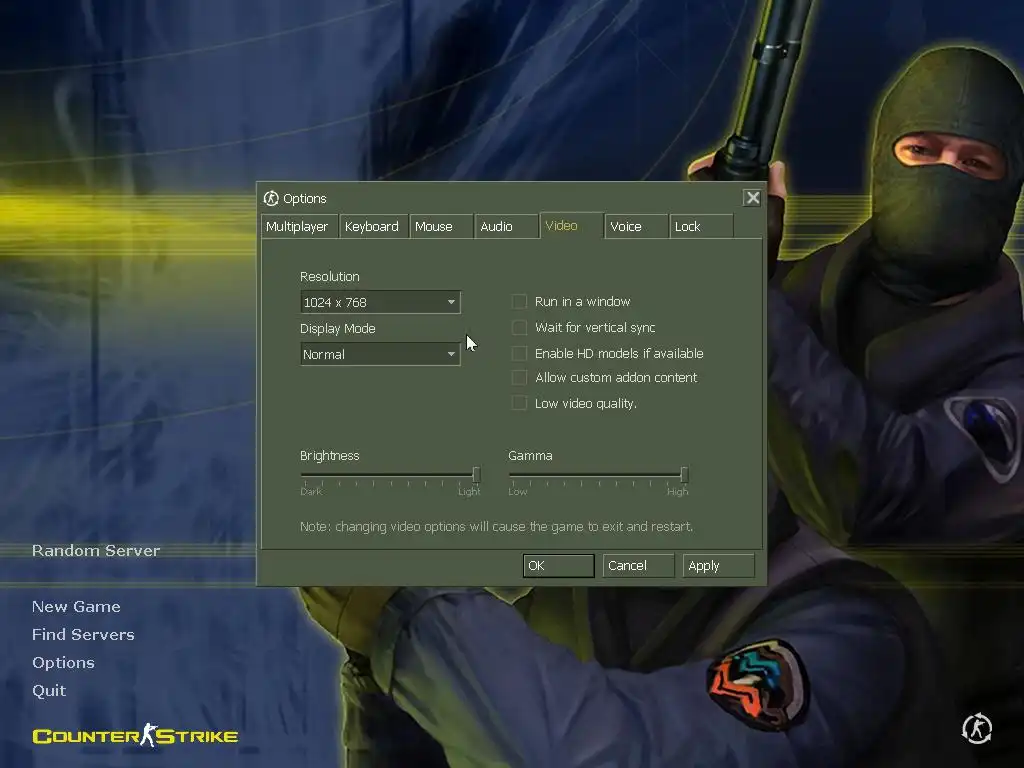1024x768 pixels.
Task: Click the Steam-style logo icon at bottom right
Action: click(x=977, y=728)
